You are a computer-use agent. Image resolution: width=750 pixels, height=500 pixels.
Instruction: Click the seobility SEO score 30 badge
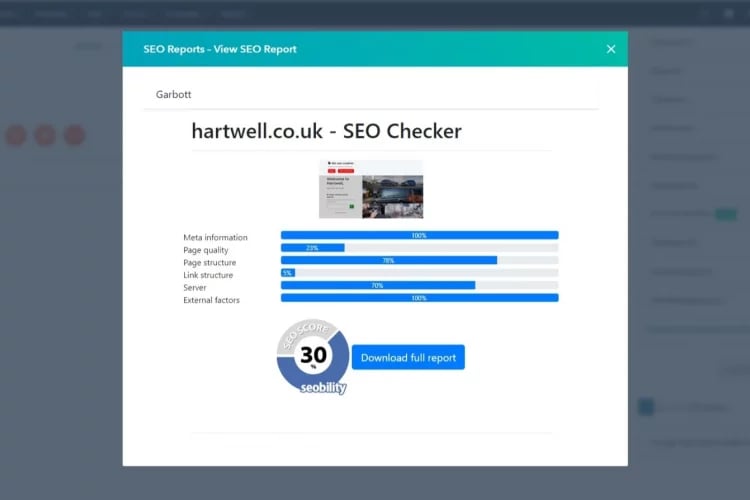click(313, 356)
